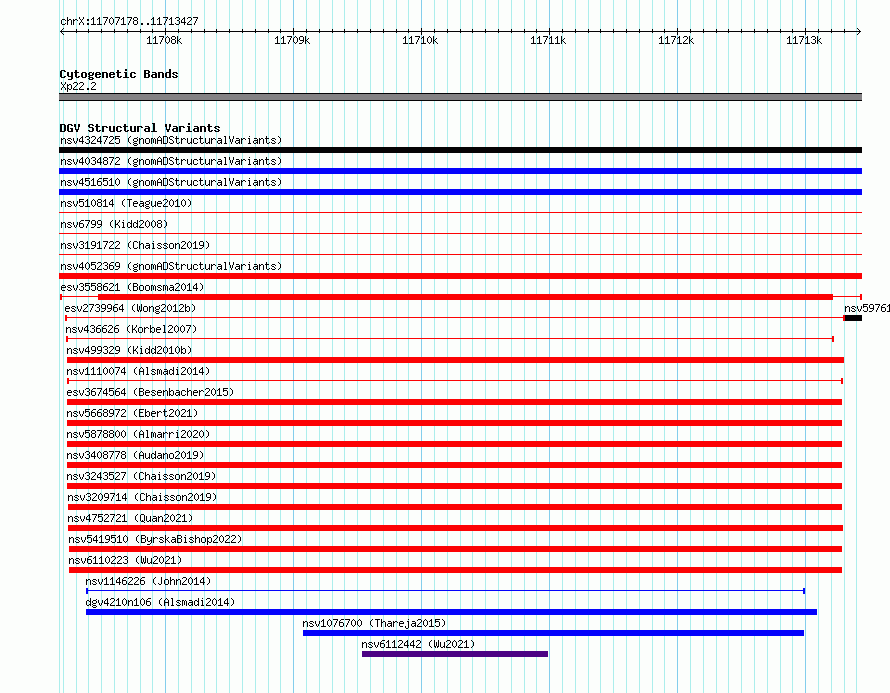
Task: Open variant nsv3408778 (Audano2019)
Action: (135, 455)
